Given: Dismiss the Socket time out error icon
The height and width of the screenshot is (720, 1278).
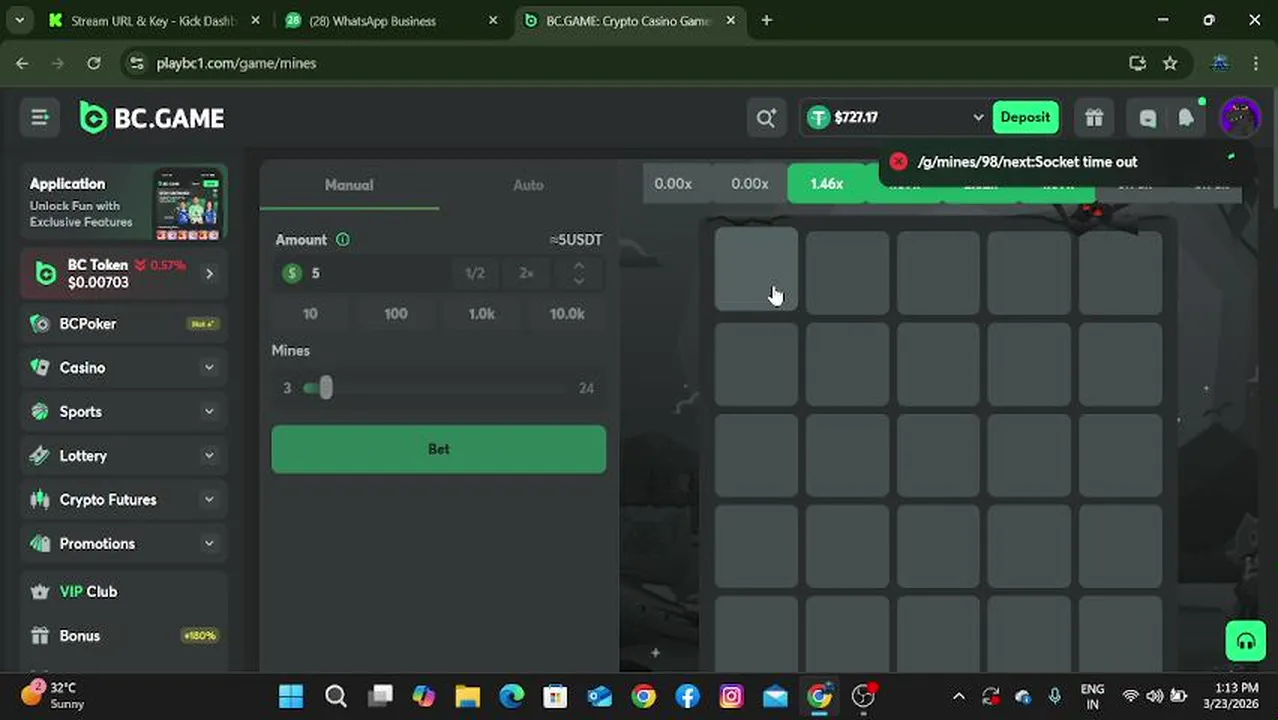Looking at the screenshot, I should (x=898, y=162).
